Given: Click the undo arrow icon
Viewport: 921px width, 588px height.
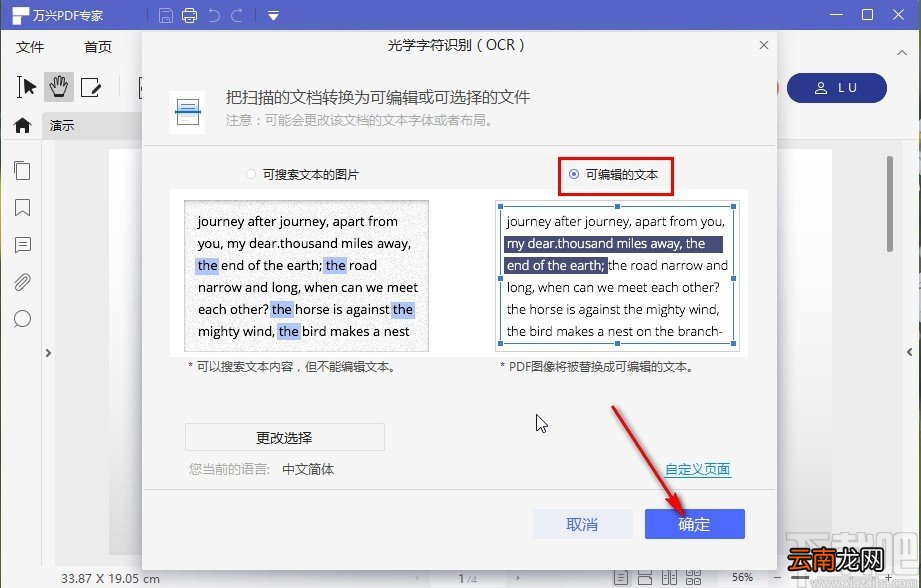Looking at the screenshot, I should 214,15.
